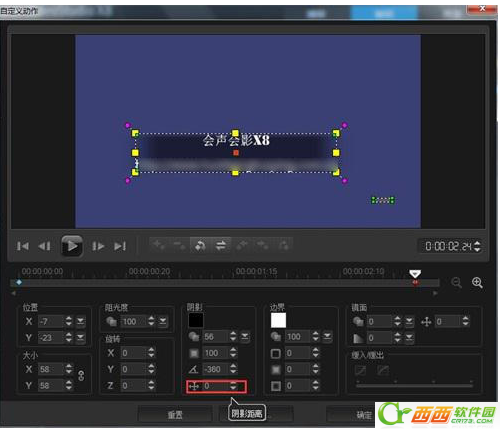This screenshot has height=429, width=500.
Task: Click the mirror fade gradient icon
Action: click(x=358, y=338)
